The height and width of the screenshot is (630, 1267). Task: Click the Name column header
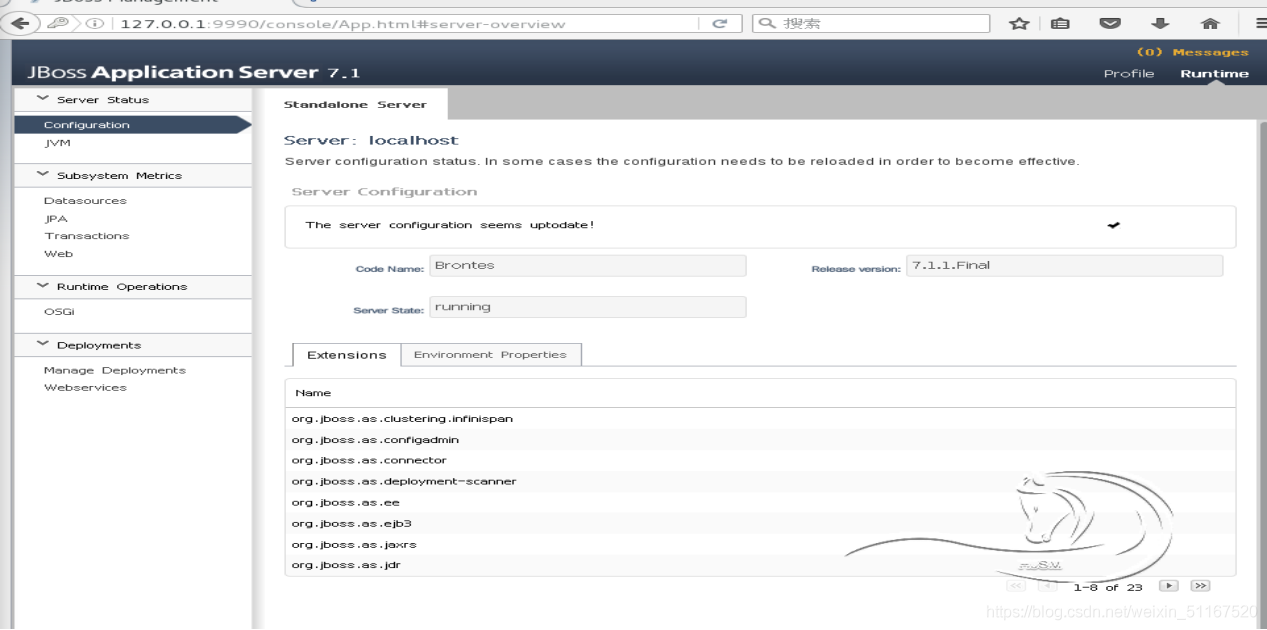(313, 393)
